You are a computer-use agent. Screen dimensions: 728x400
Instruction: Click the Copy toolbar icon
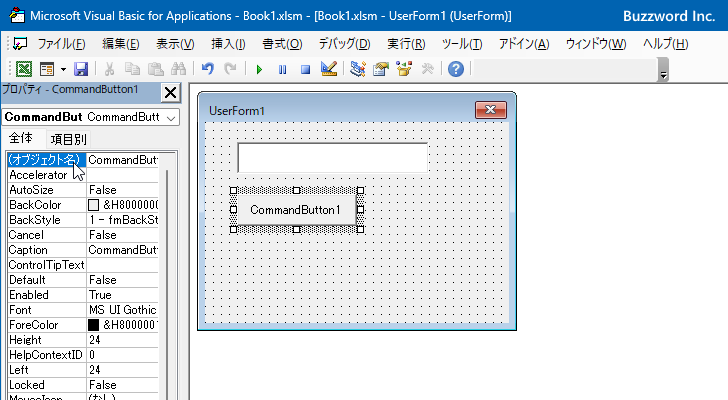point(132,69)
